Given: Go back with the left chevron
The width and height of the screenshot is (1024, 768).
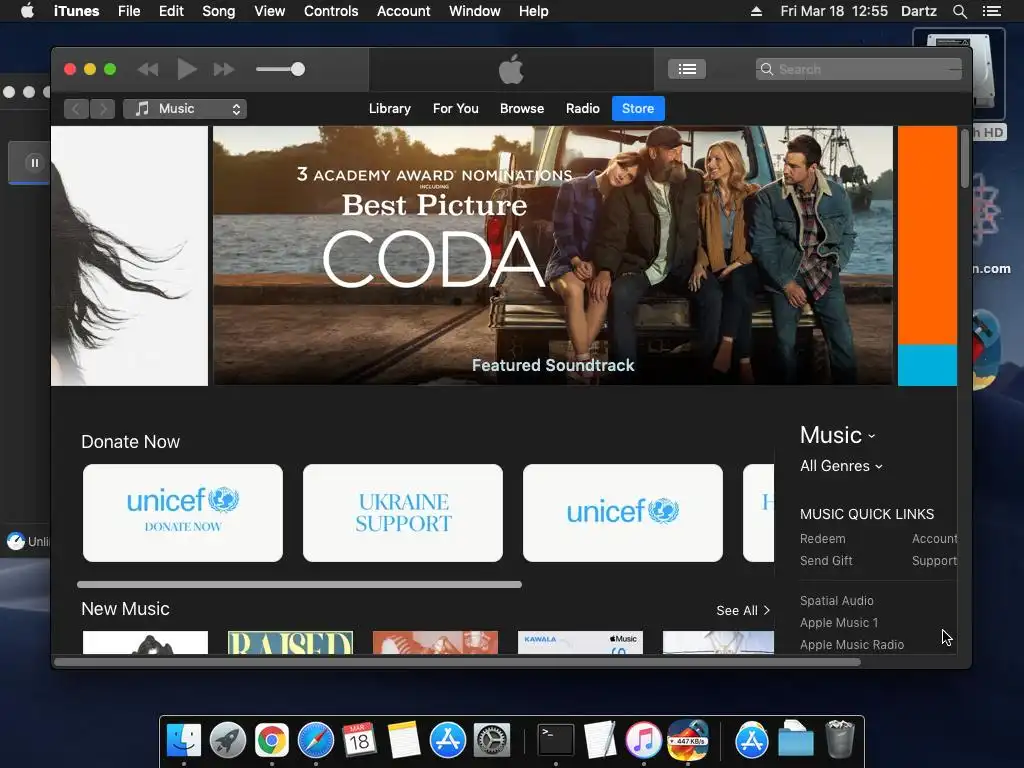Looking at the screenshot, I should click(x=76, y=109).
